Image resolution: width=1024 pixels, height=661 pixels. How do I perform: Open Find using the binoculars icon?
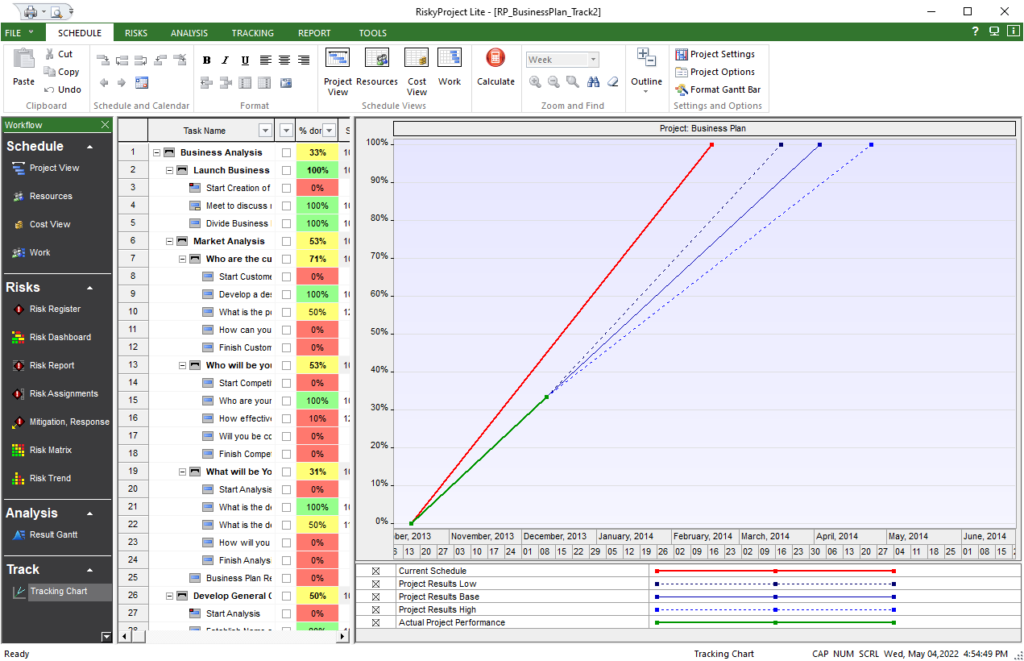593,83
